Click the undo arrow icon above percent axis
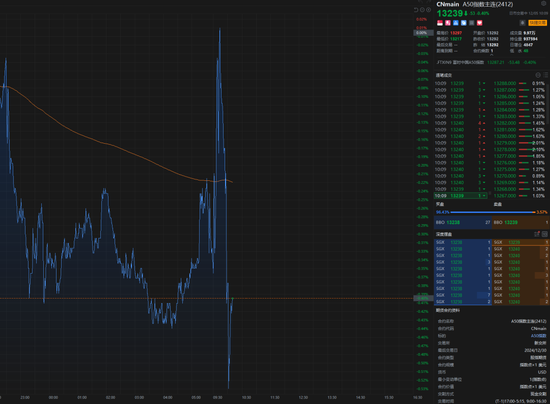550x404 pixels. coord(416,10)
